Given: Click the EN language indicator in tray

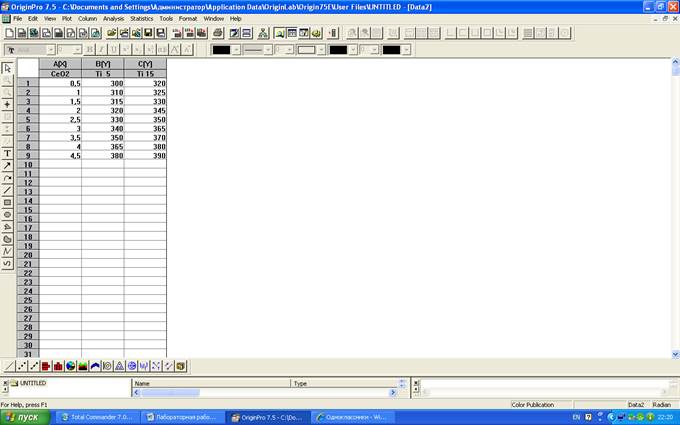Looking at the screenshot, I should click(x=576, y=417).
